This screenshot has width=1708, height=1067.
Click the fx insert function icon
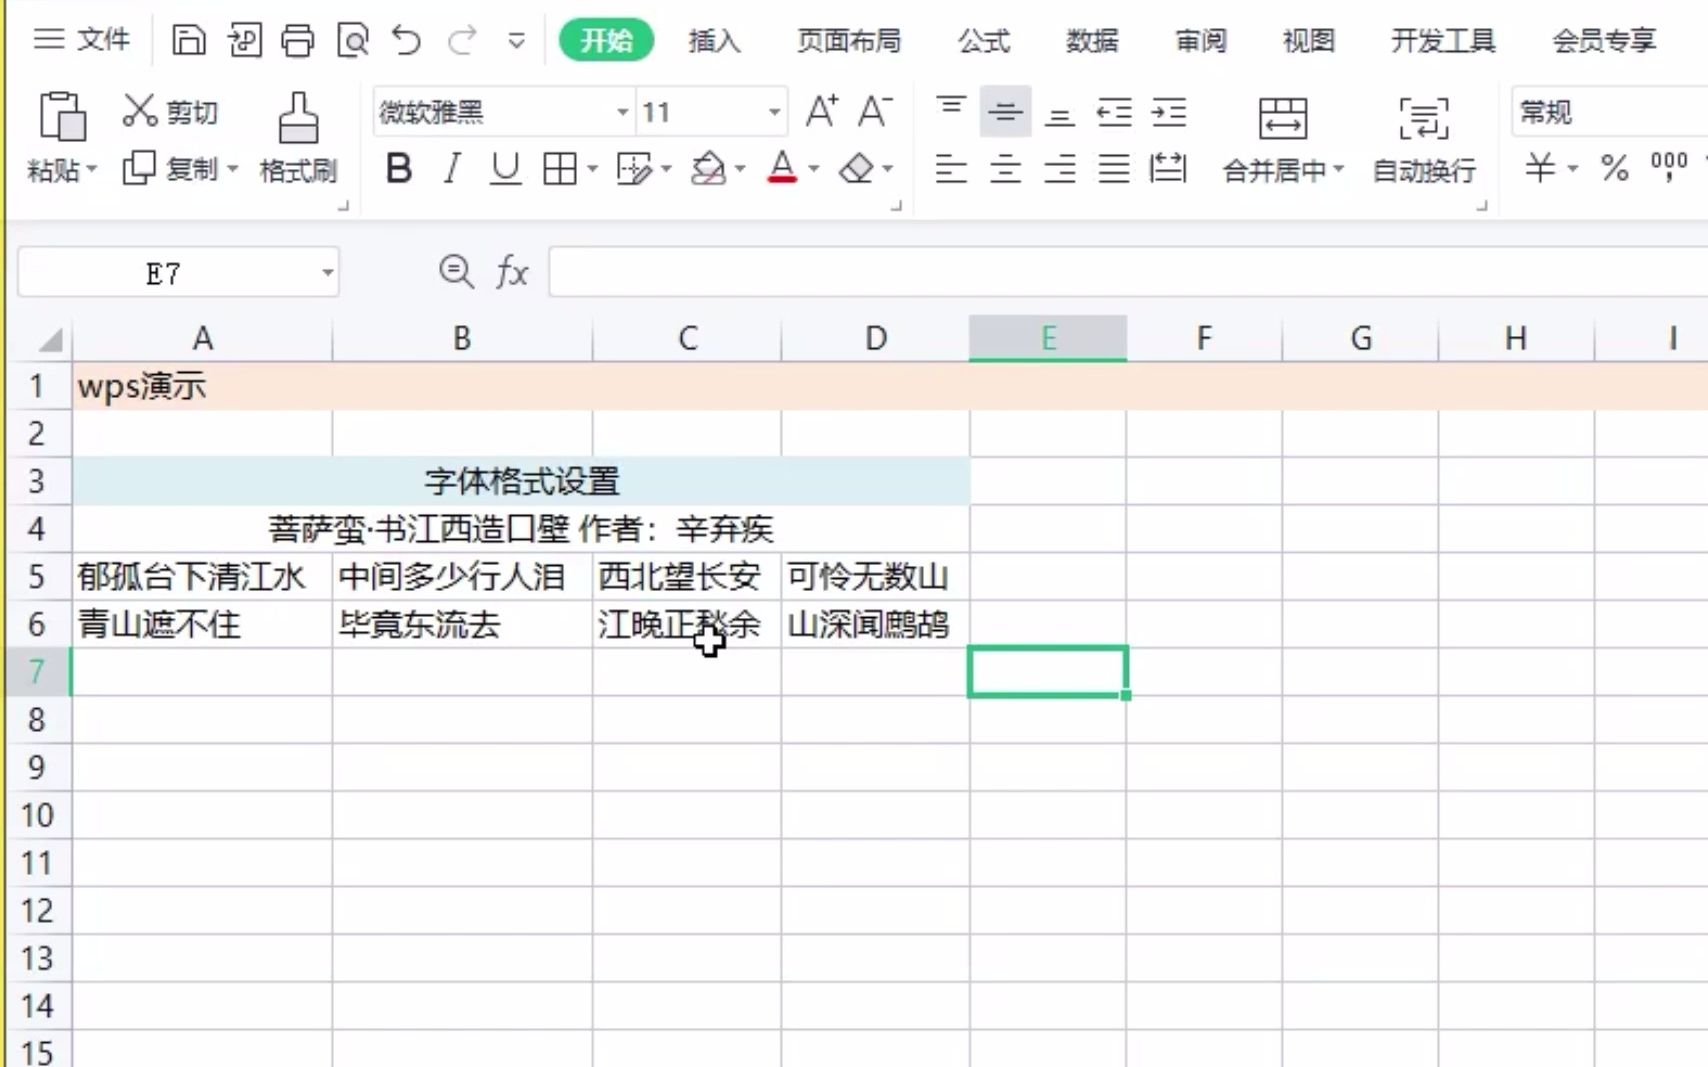[x=512, y=271]
